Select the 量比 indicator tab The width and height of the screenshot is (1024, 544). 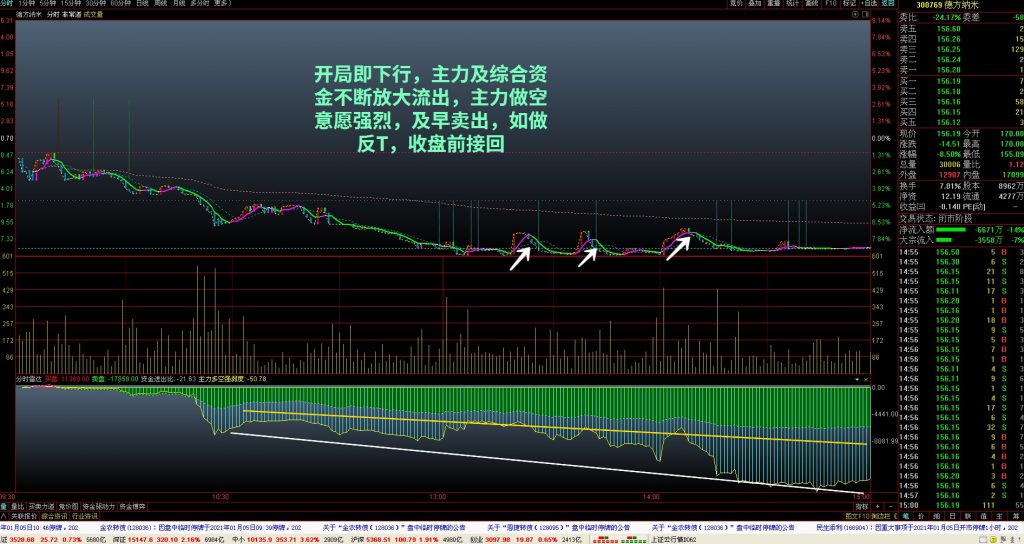click(x=16, y=505)
